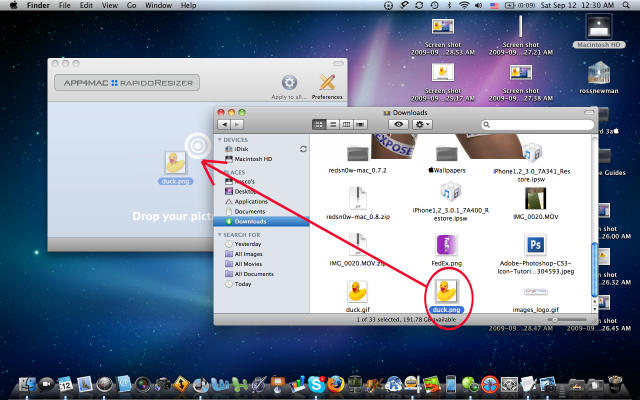Open rossnewman folder on desktop
The image size is (640, 400).
coord(599,78)
